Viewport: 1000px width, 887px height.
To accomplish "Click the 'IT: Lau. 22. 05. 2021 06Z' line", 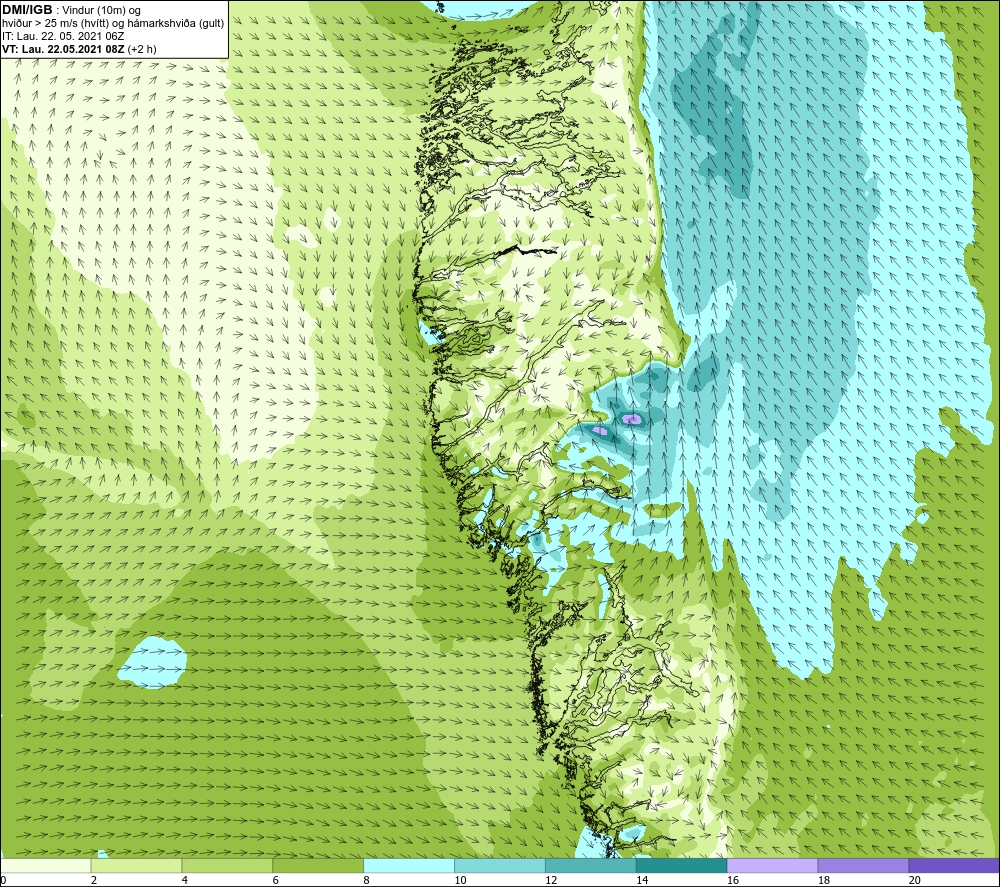I will point(63,36).
